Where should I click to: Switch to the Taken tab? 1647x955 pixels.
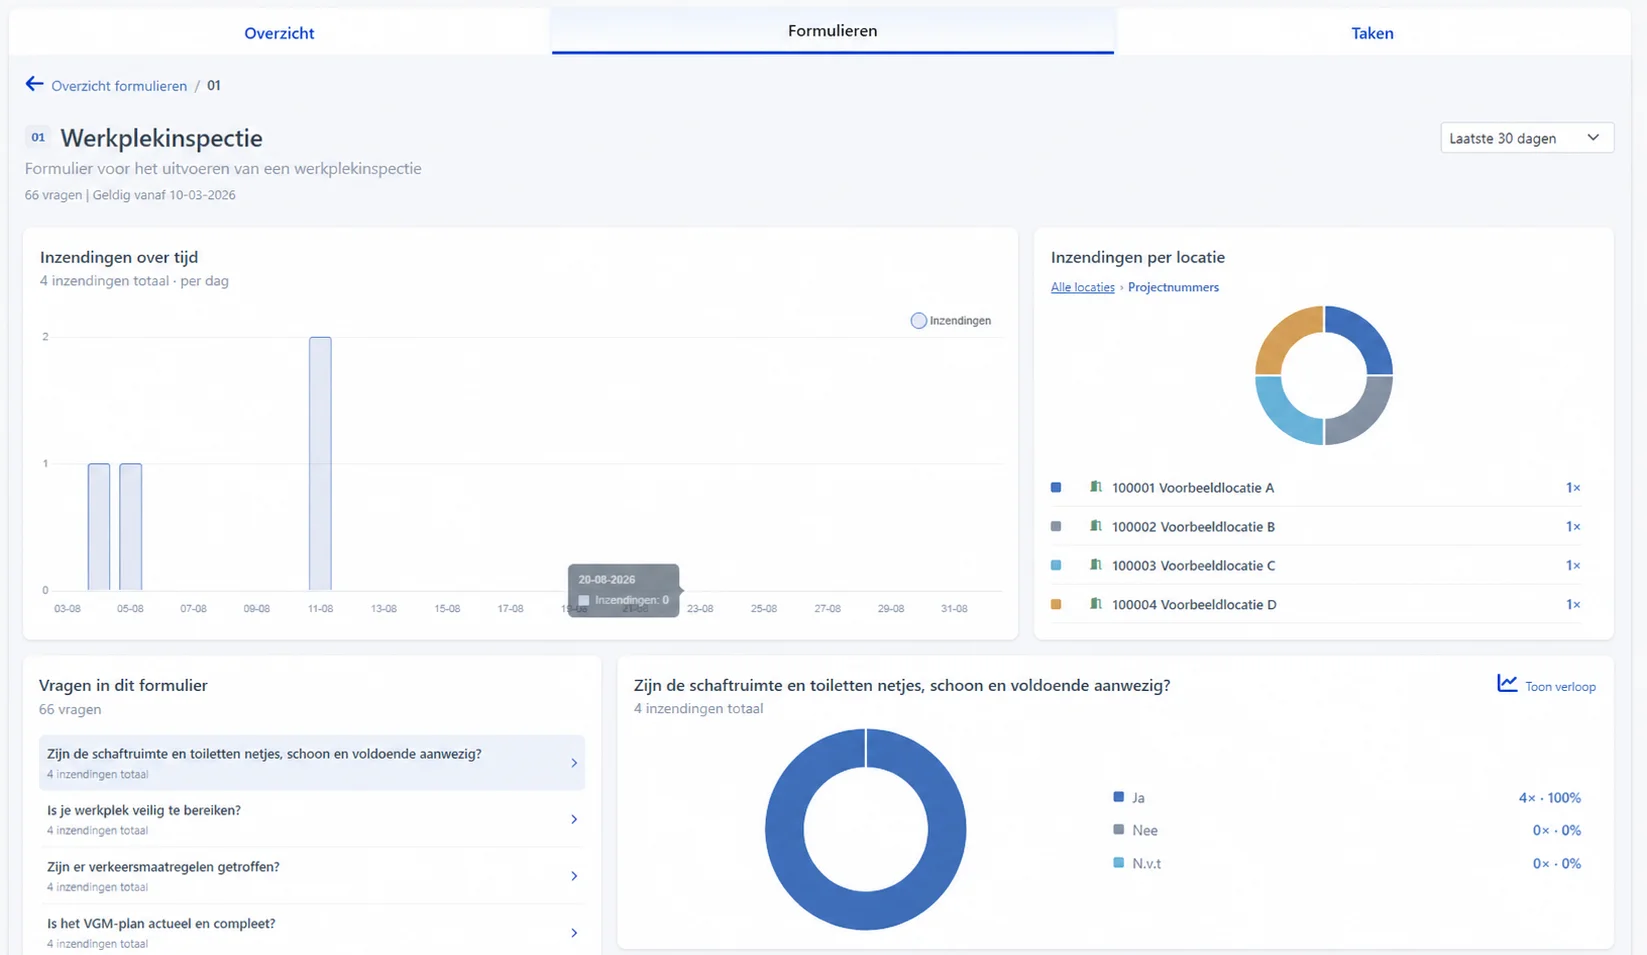pyautogui.click(x=1372, y=33)
